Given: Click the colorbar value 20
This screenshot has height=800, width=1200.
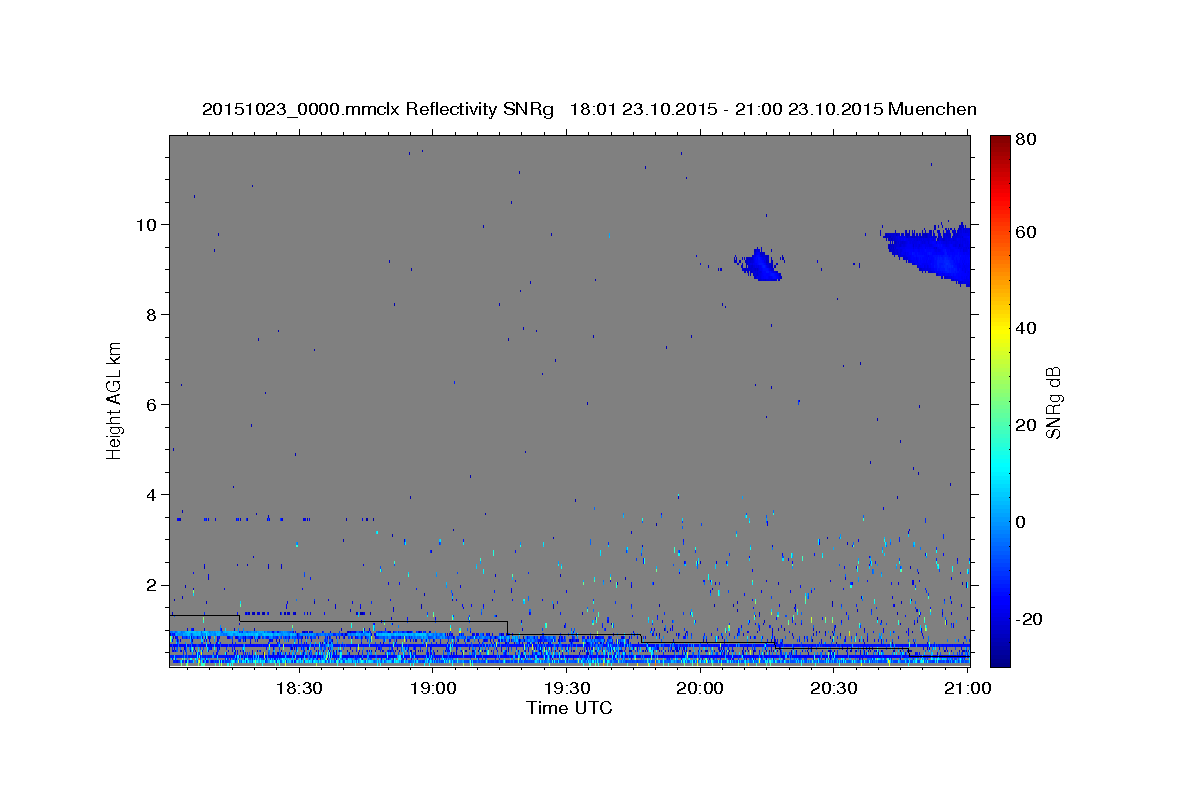Looking at the screenshot, I should click(1027, 425).
